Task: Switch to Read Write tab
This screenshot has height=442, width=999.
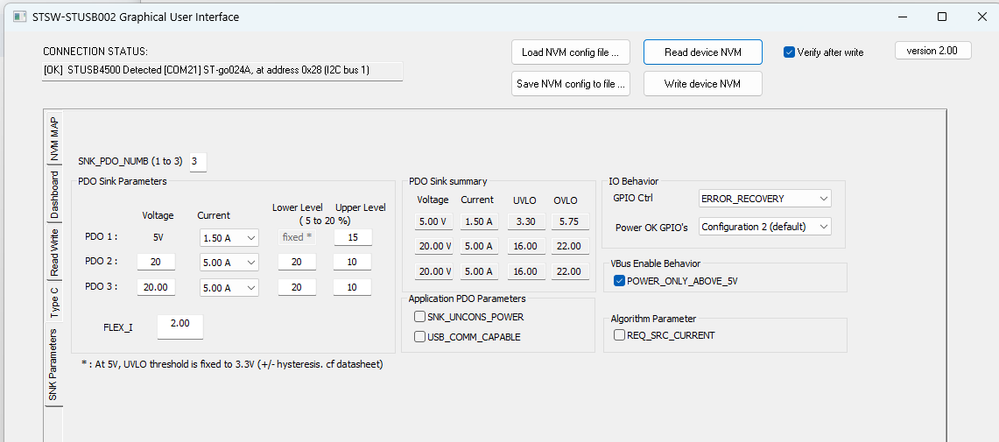Action: pyautogui.click(x=54, y=252)
